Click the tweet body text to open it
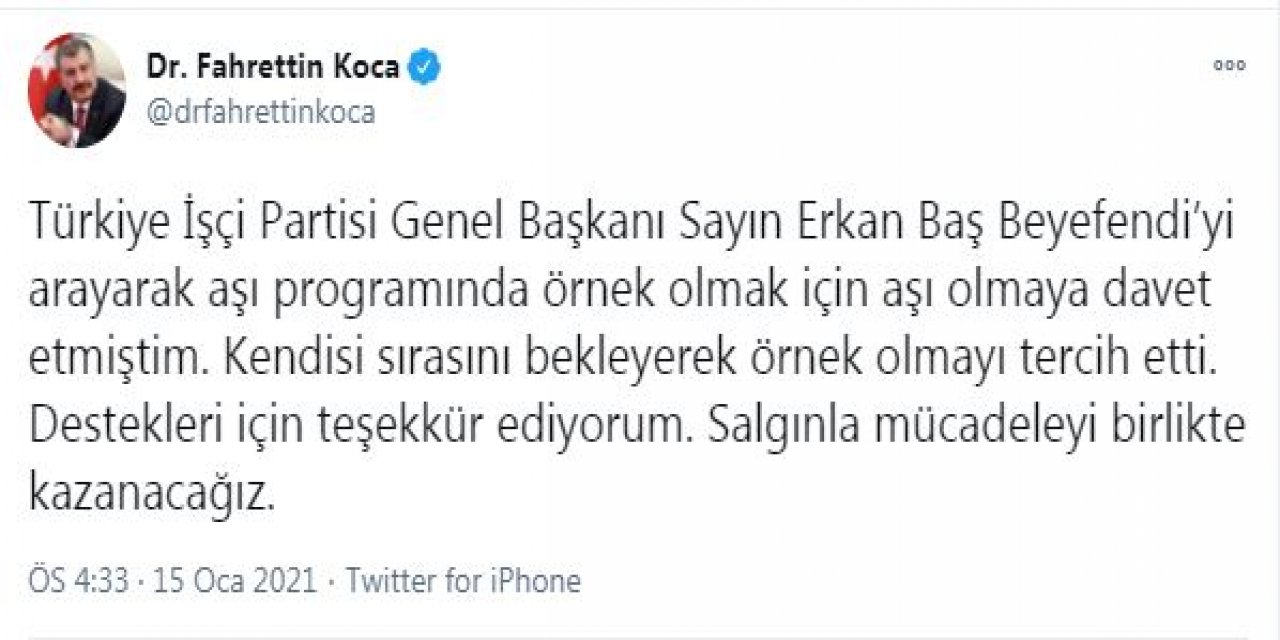 coord(600,350)
